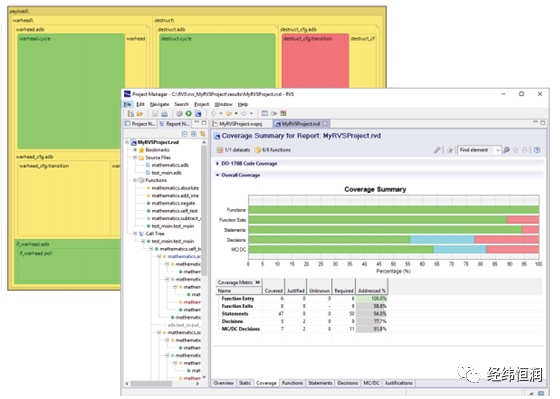Click the green run toolbar button

(189, 114)
